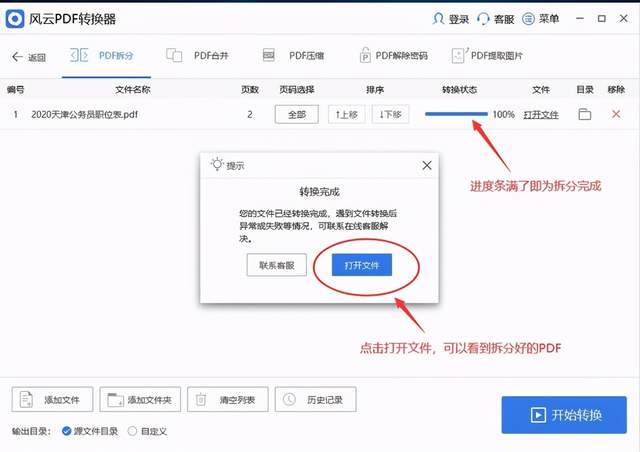Click the play icon on the 开始转换 button
640x452 pixels.
538,415
